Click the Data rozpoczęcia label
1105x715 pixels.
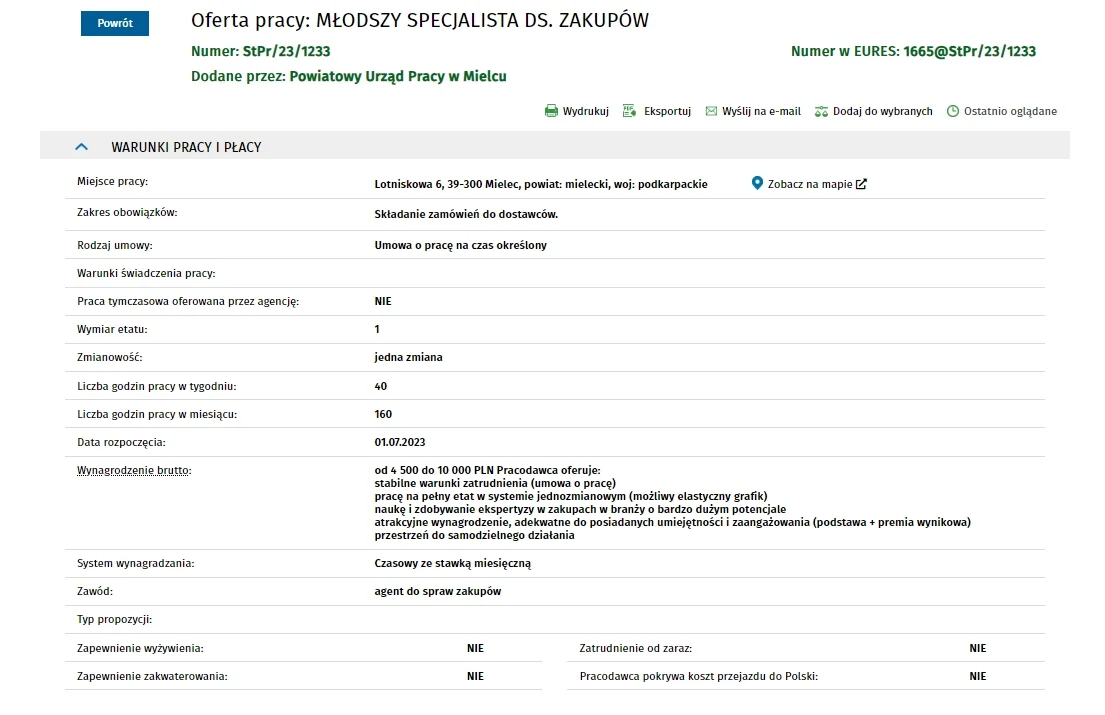pos(121,442)
